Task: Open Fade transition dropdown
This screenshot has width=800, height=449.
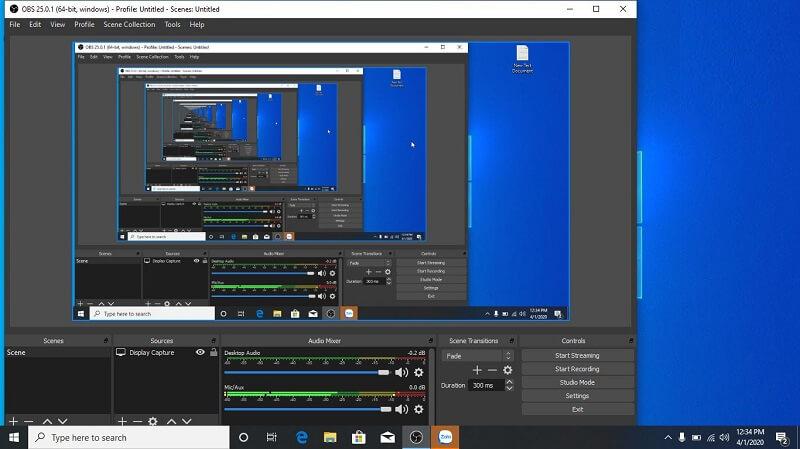Action: point(477,356)
